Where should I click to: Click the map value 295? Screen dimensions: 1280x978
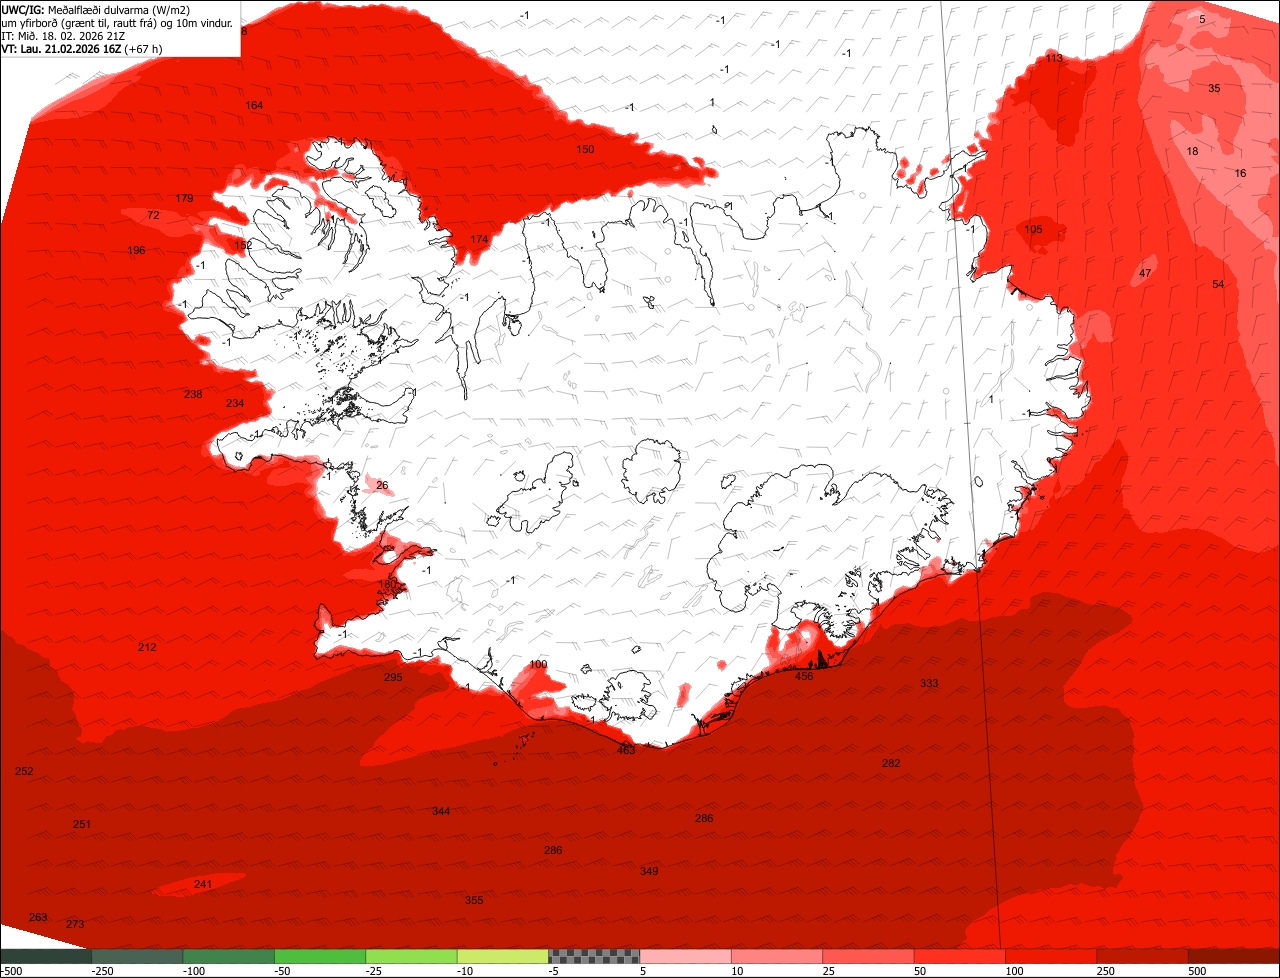coord(393,677)
